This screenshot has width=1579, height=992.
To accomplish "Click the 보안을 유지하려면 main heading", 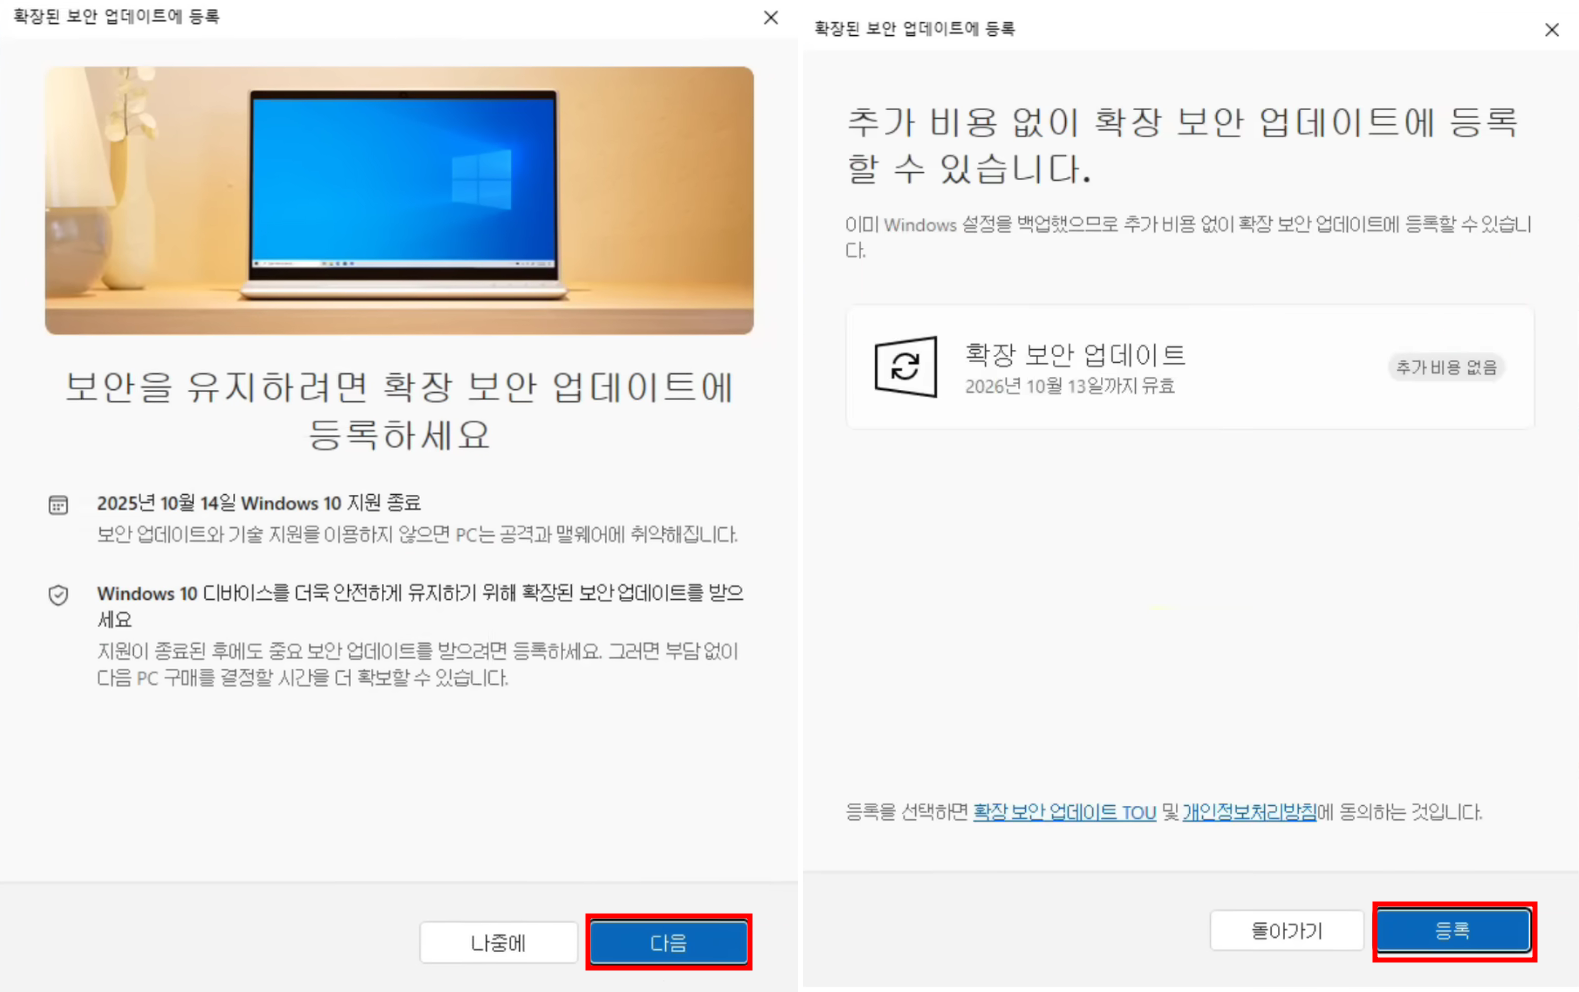I will 399,410.
